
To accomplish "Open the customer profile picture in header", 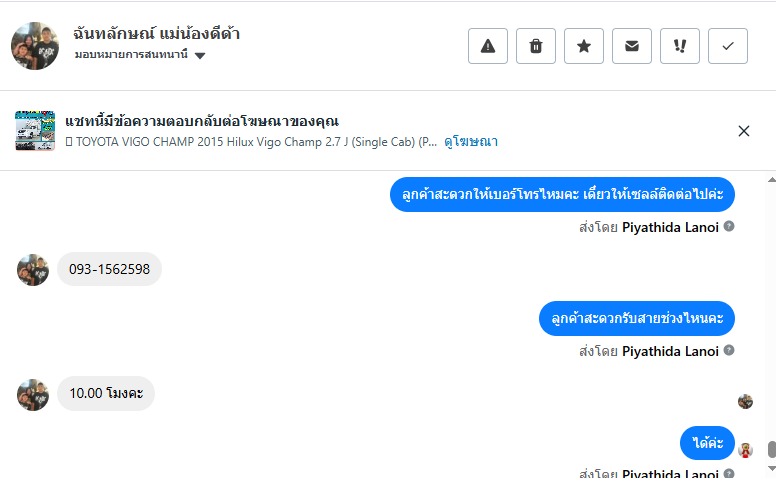I will pos(35,46).
